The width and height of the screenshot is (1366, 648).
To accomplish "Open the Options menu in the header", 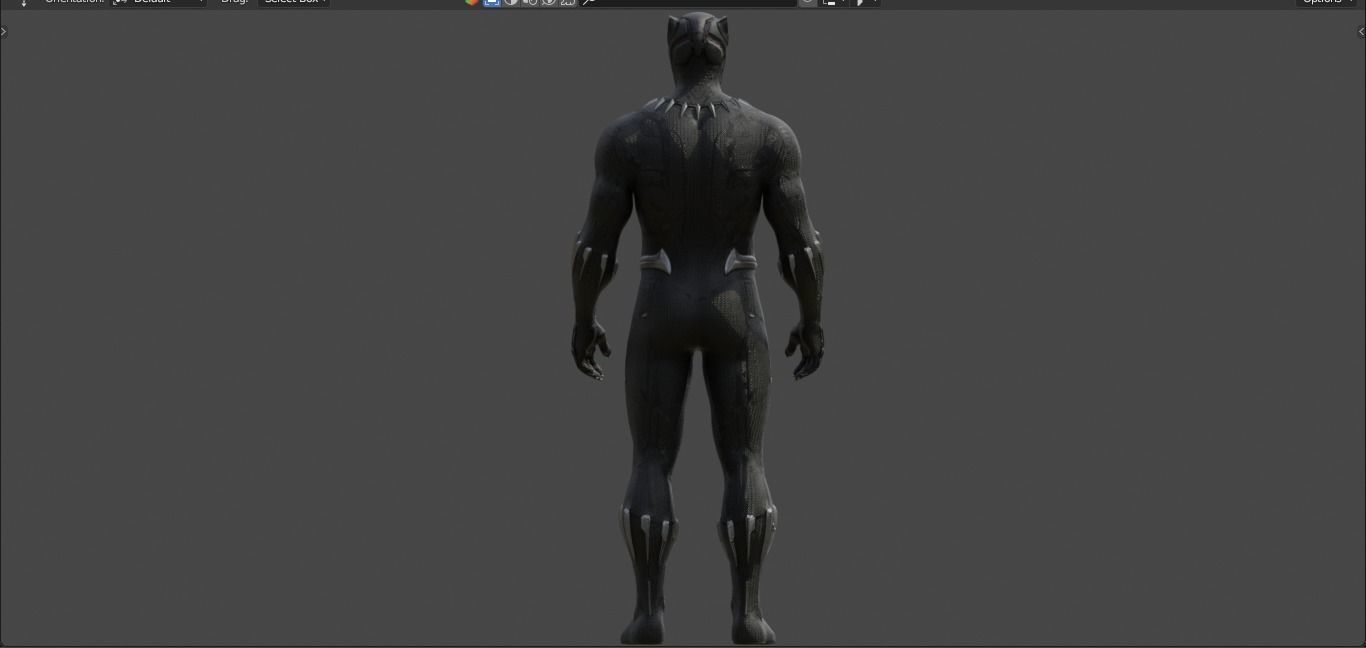I will (1325, 1).
